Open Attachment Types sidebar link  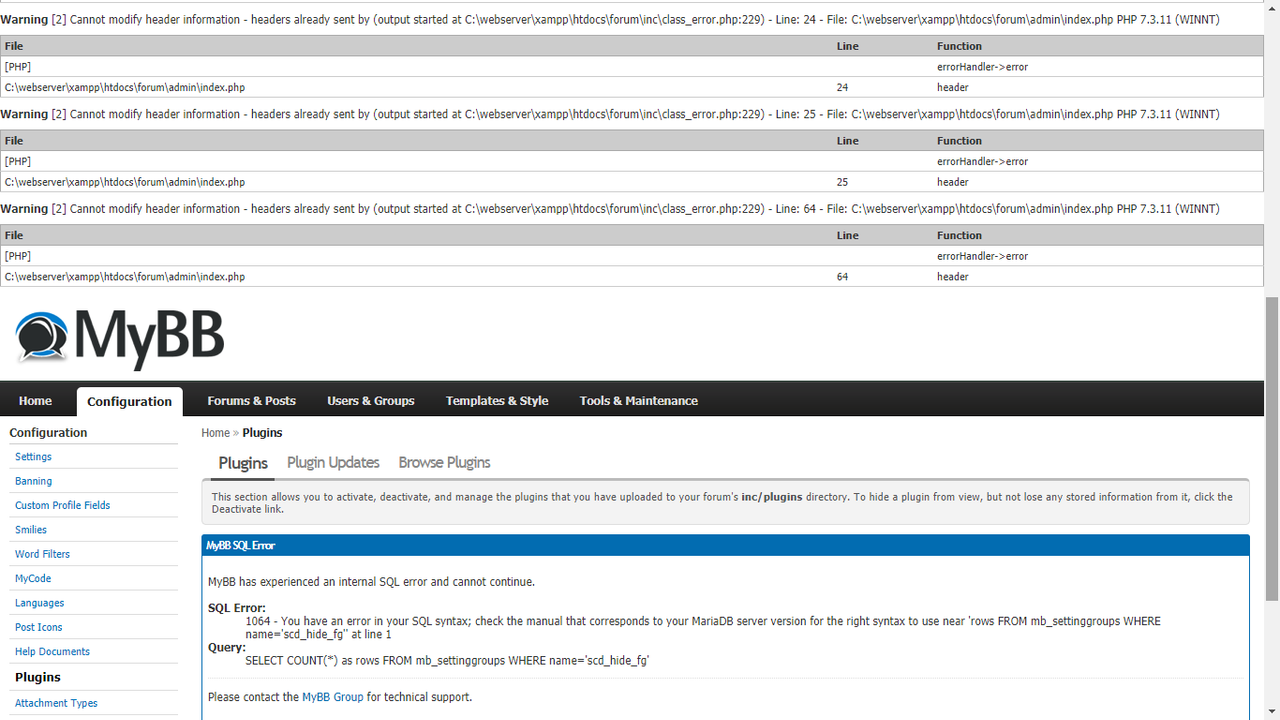(56, 703)
